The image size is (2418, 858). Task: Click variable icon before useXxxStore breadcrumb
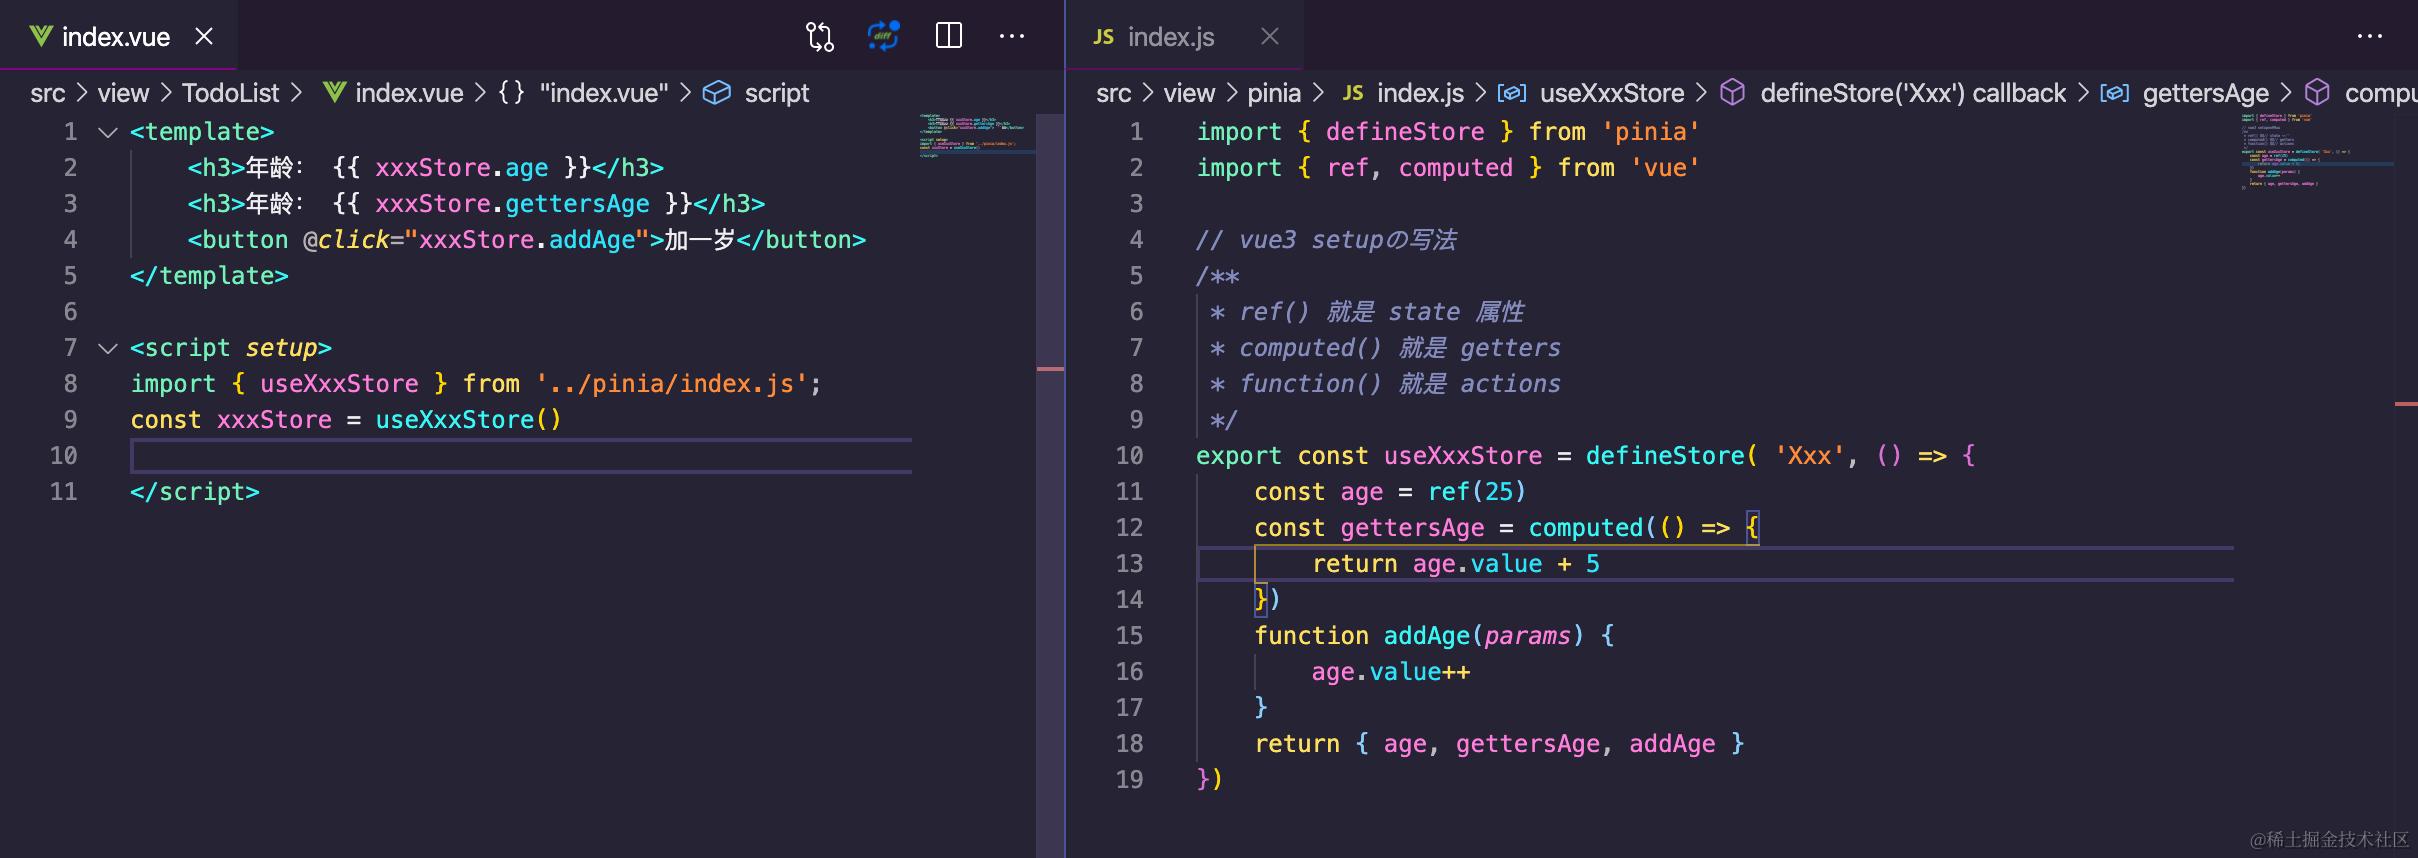point(1511,93)
